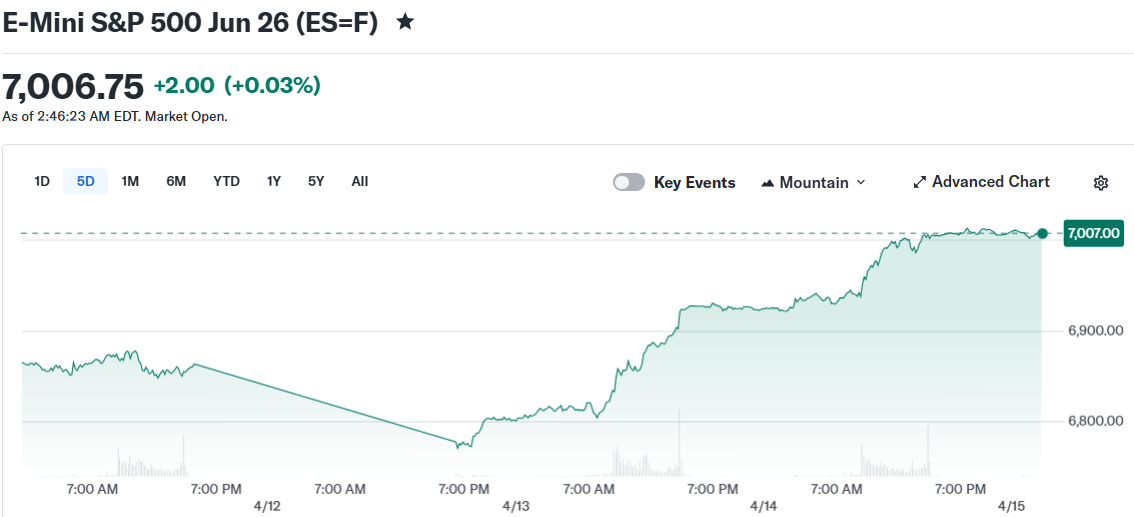
Task: Click the 4/15 date label
Action: [1010, 505]
